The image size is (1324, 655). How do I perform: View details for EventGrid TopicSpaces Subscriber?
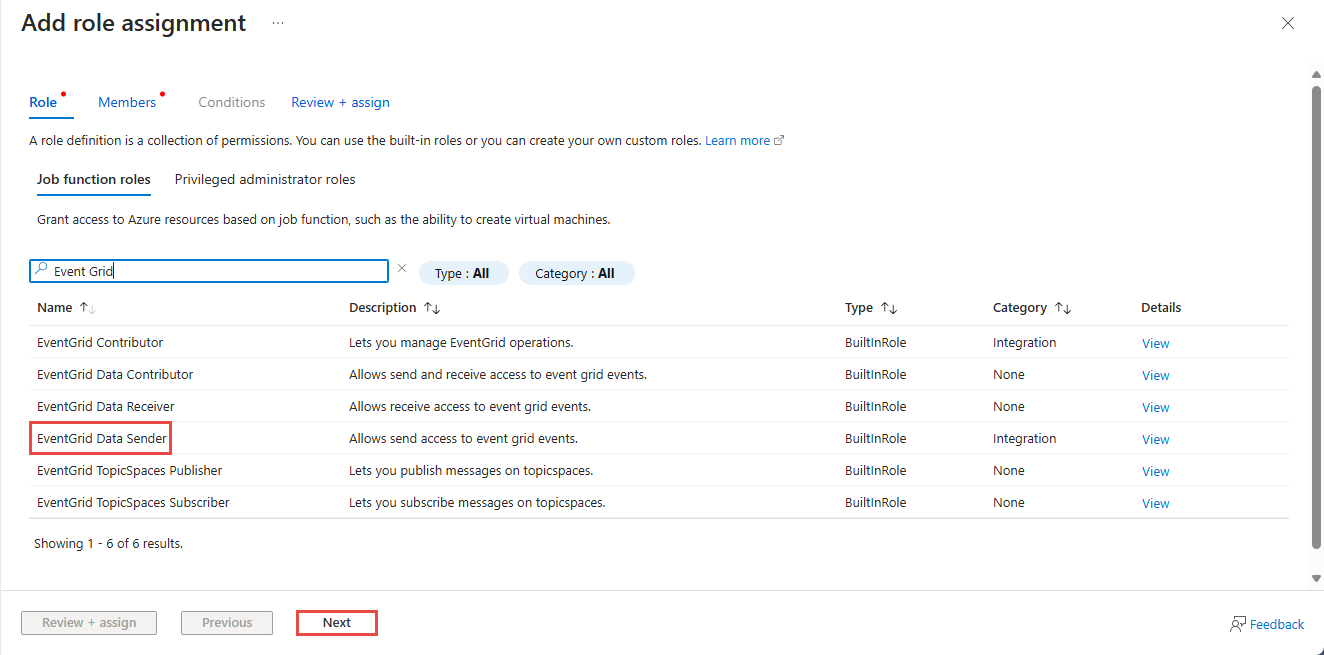[x=1155, y=503]
